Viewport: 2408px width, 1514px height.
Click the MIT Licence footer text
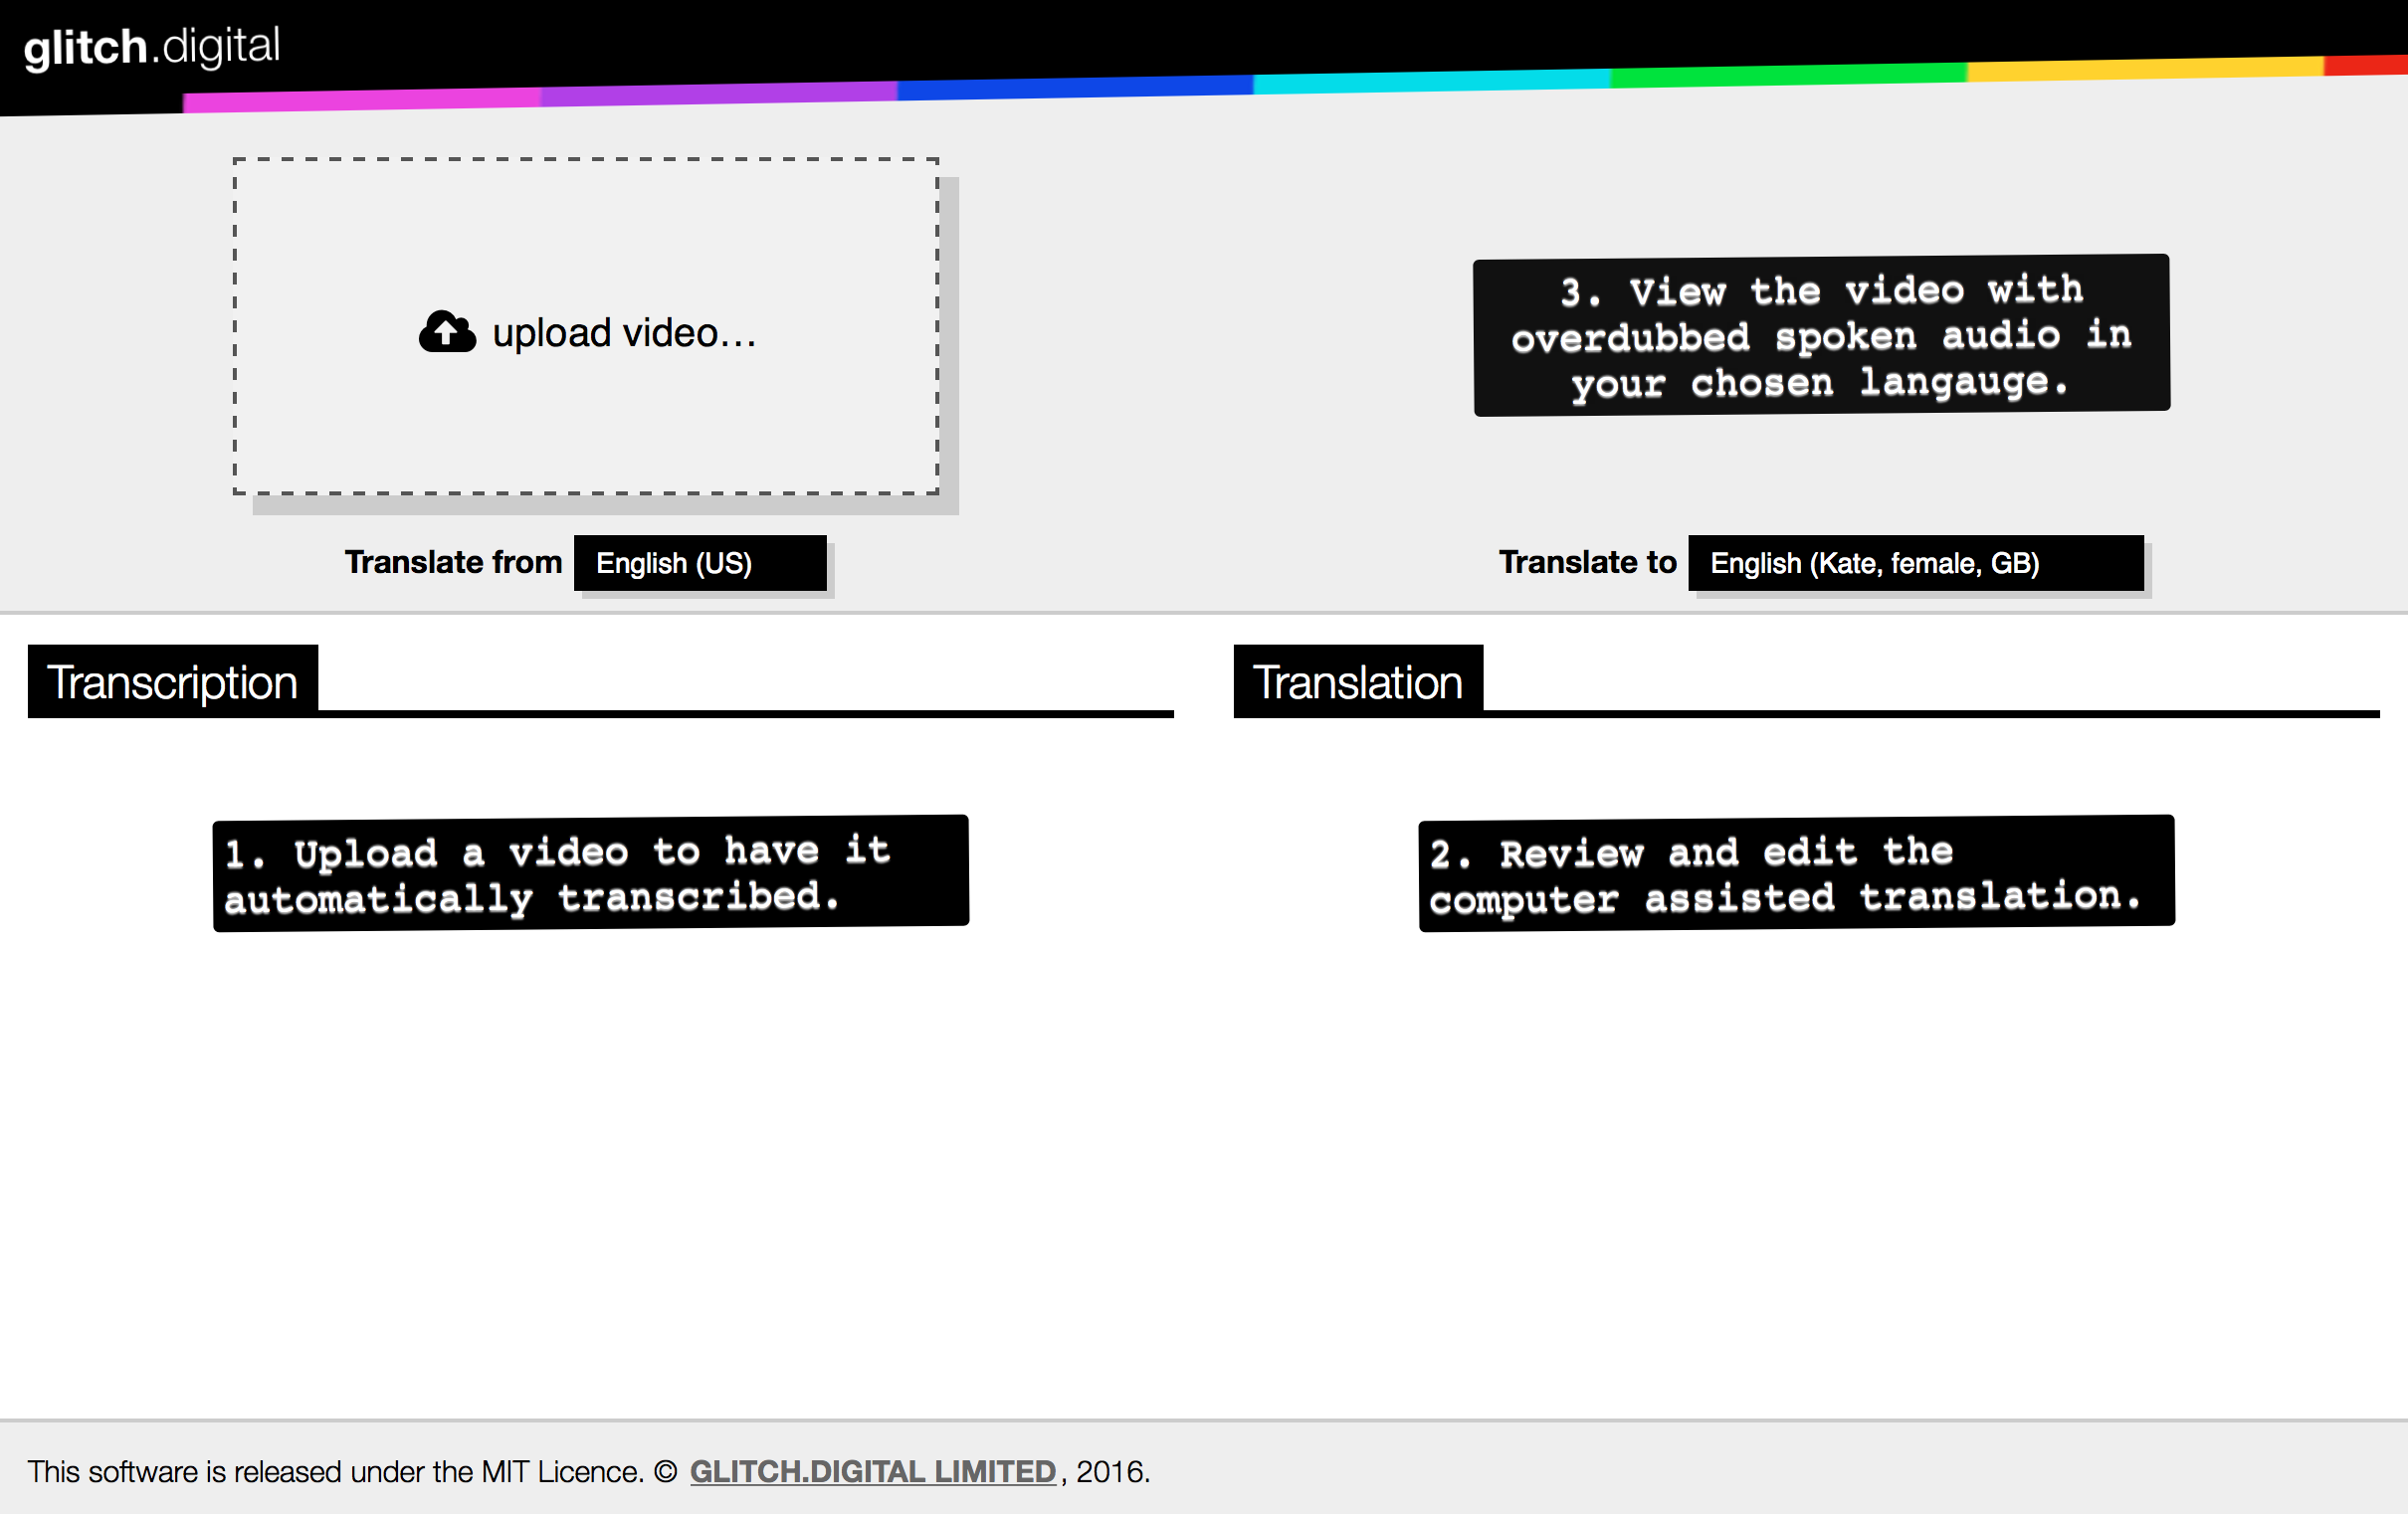pyautogui.click(x=560, y=1471)
